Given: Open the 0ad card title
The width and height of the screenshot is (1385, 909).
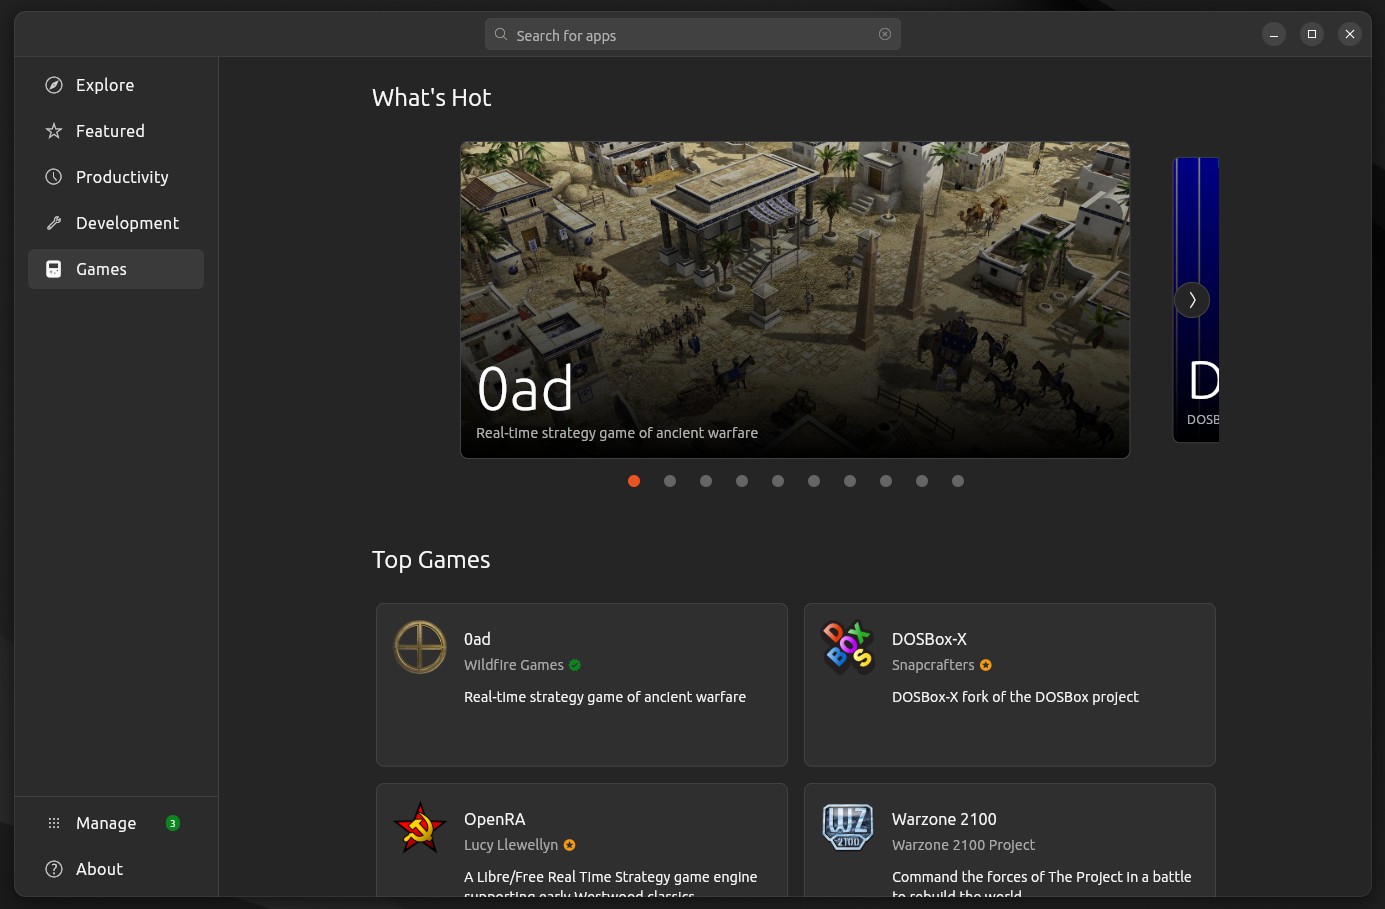Looking at the screenshot, I should pos(477,639).
